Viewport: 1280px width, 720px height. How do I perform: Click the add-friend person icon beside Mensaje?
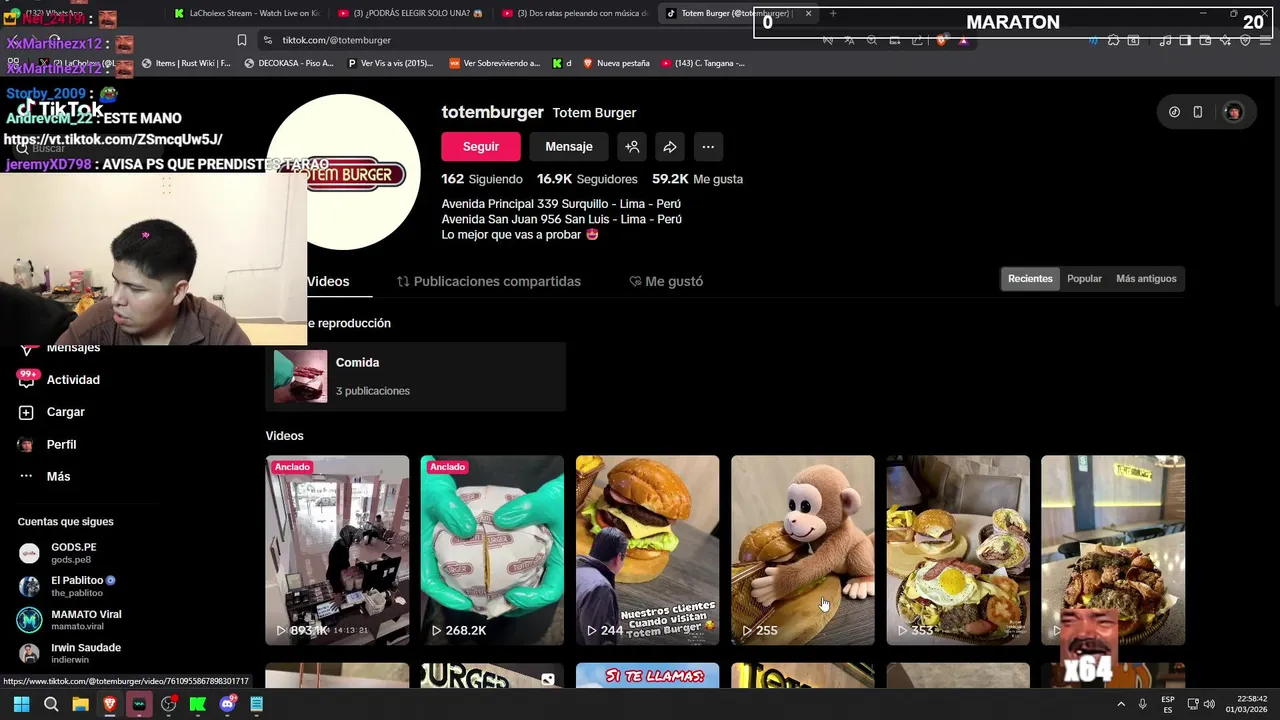pyautogui.click(x=632, y=146)
